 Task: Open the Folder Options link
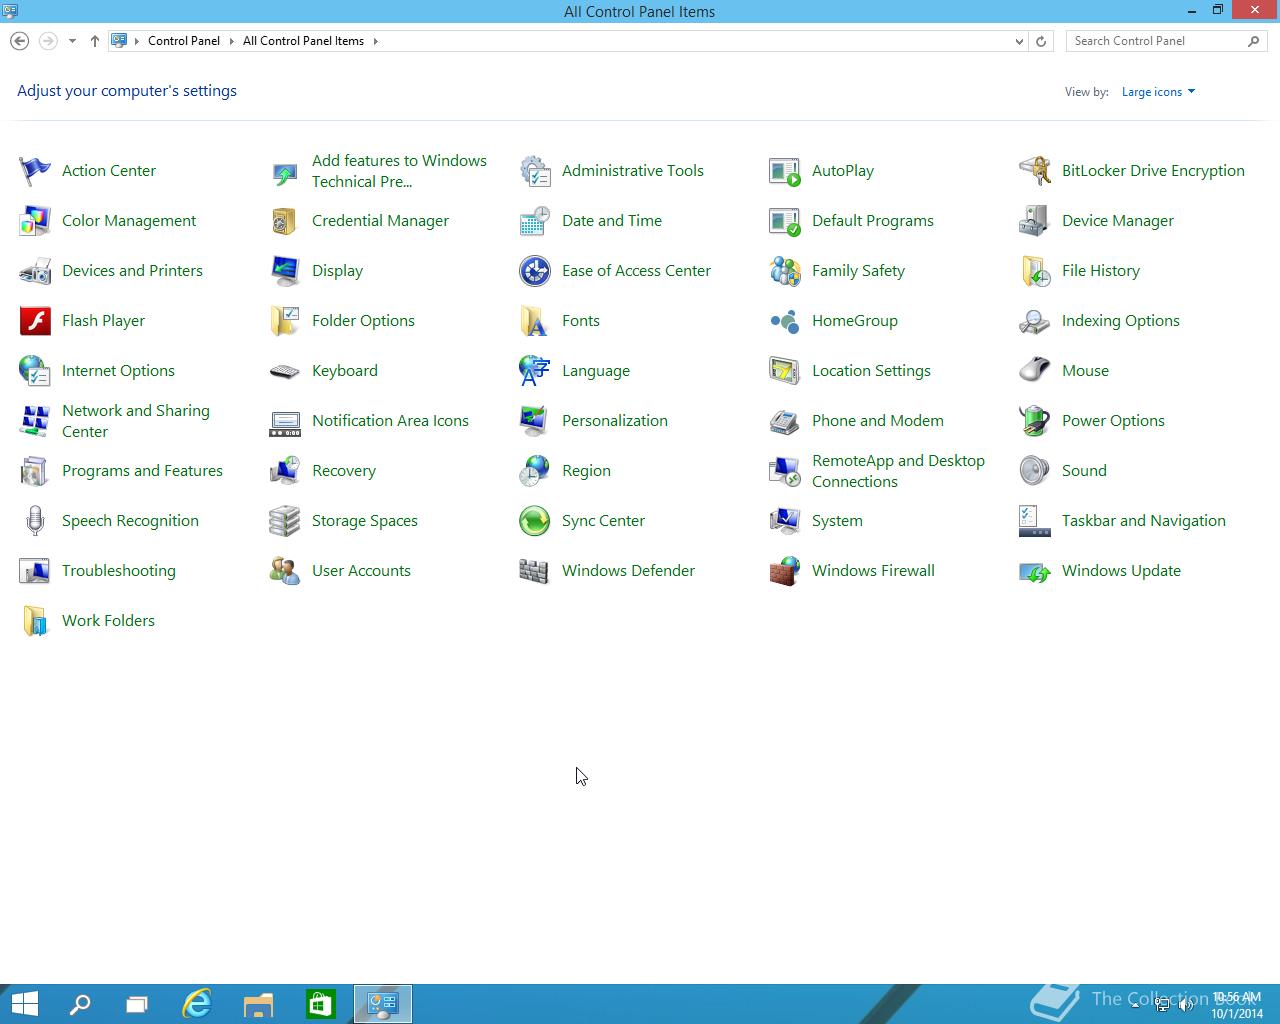(x=363, y=321)
